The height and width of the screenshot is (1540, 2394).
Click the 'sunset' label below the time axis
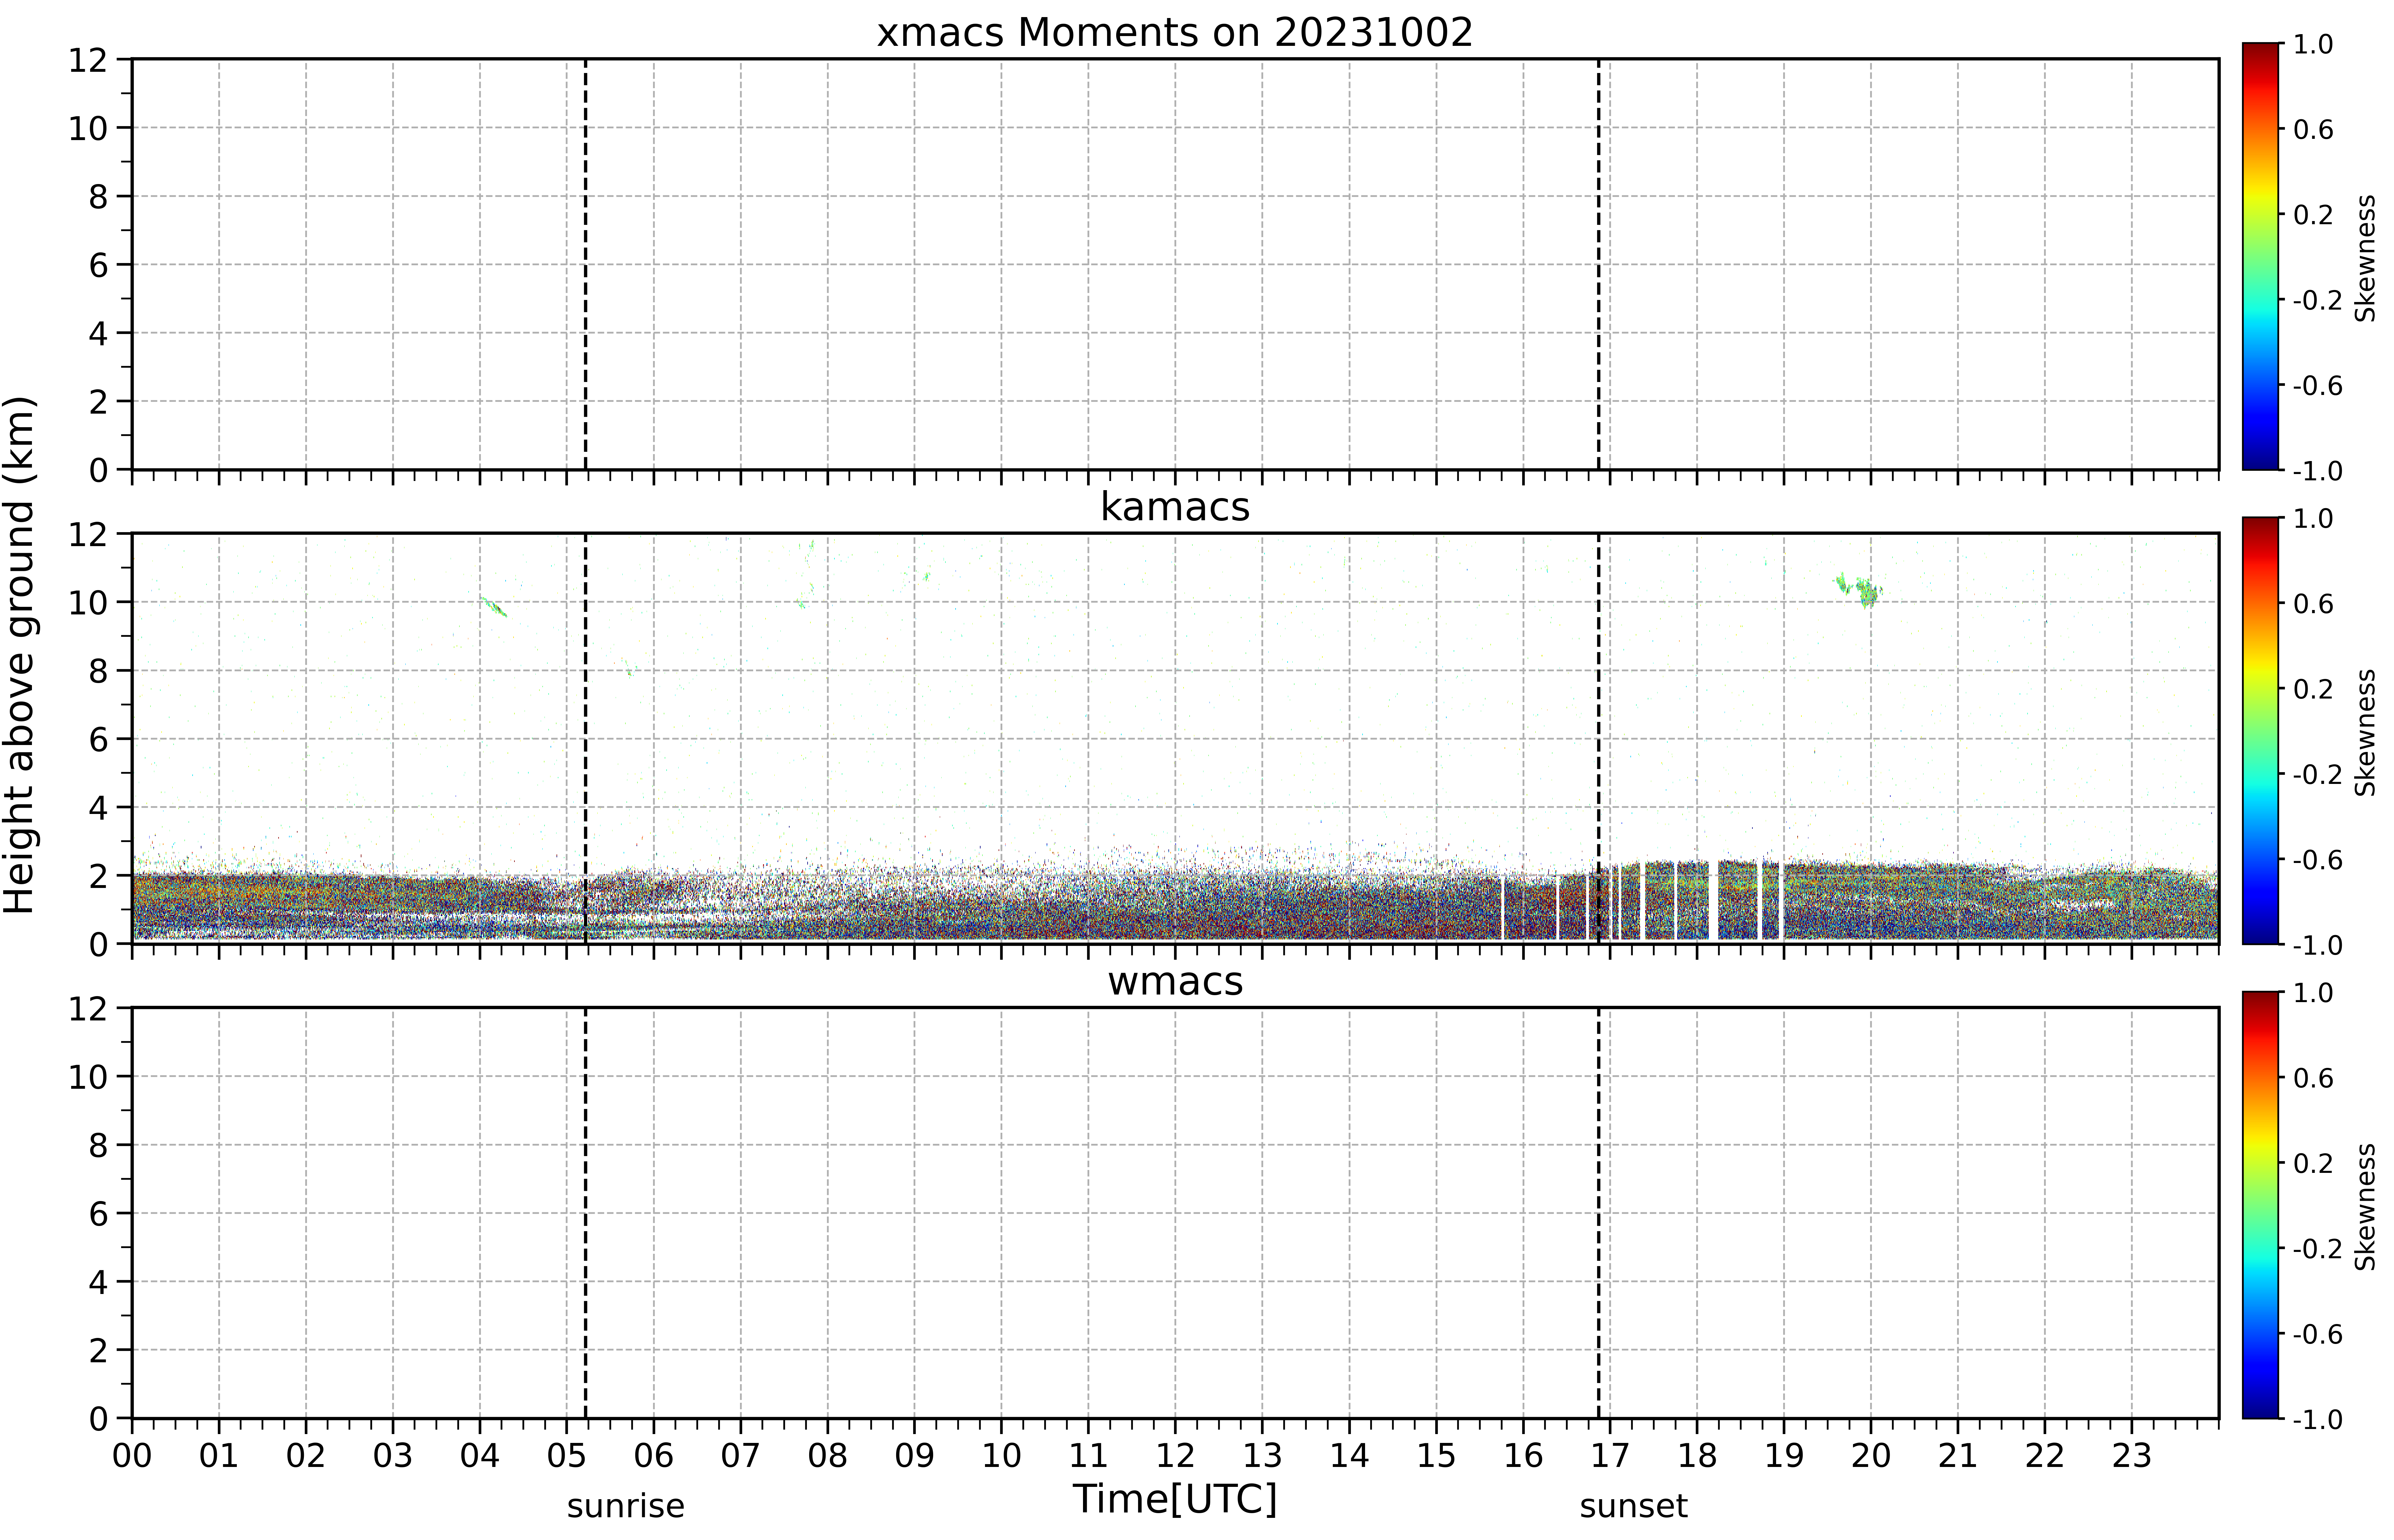coord(1634,1506)
